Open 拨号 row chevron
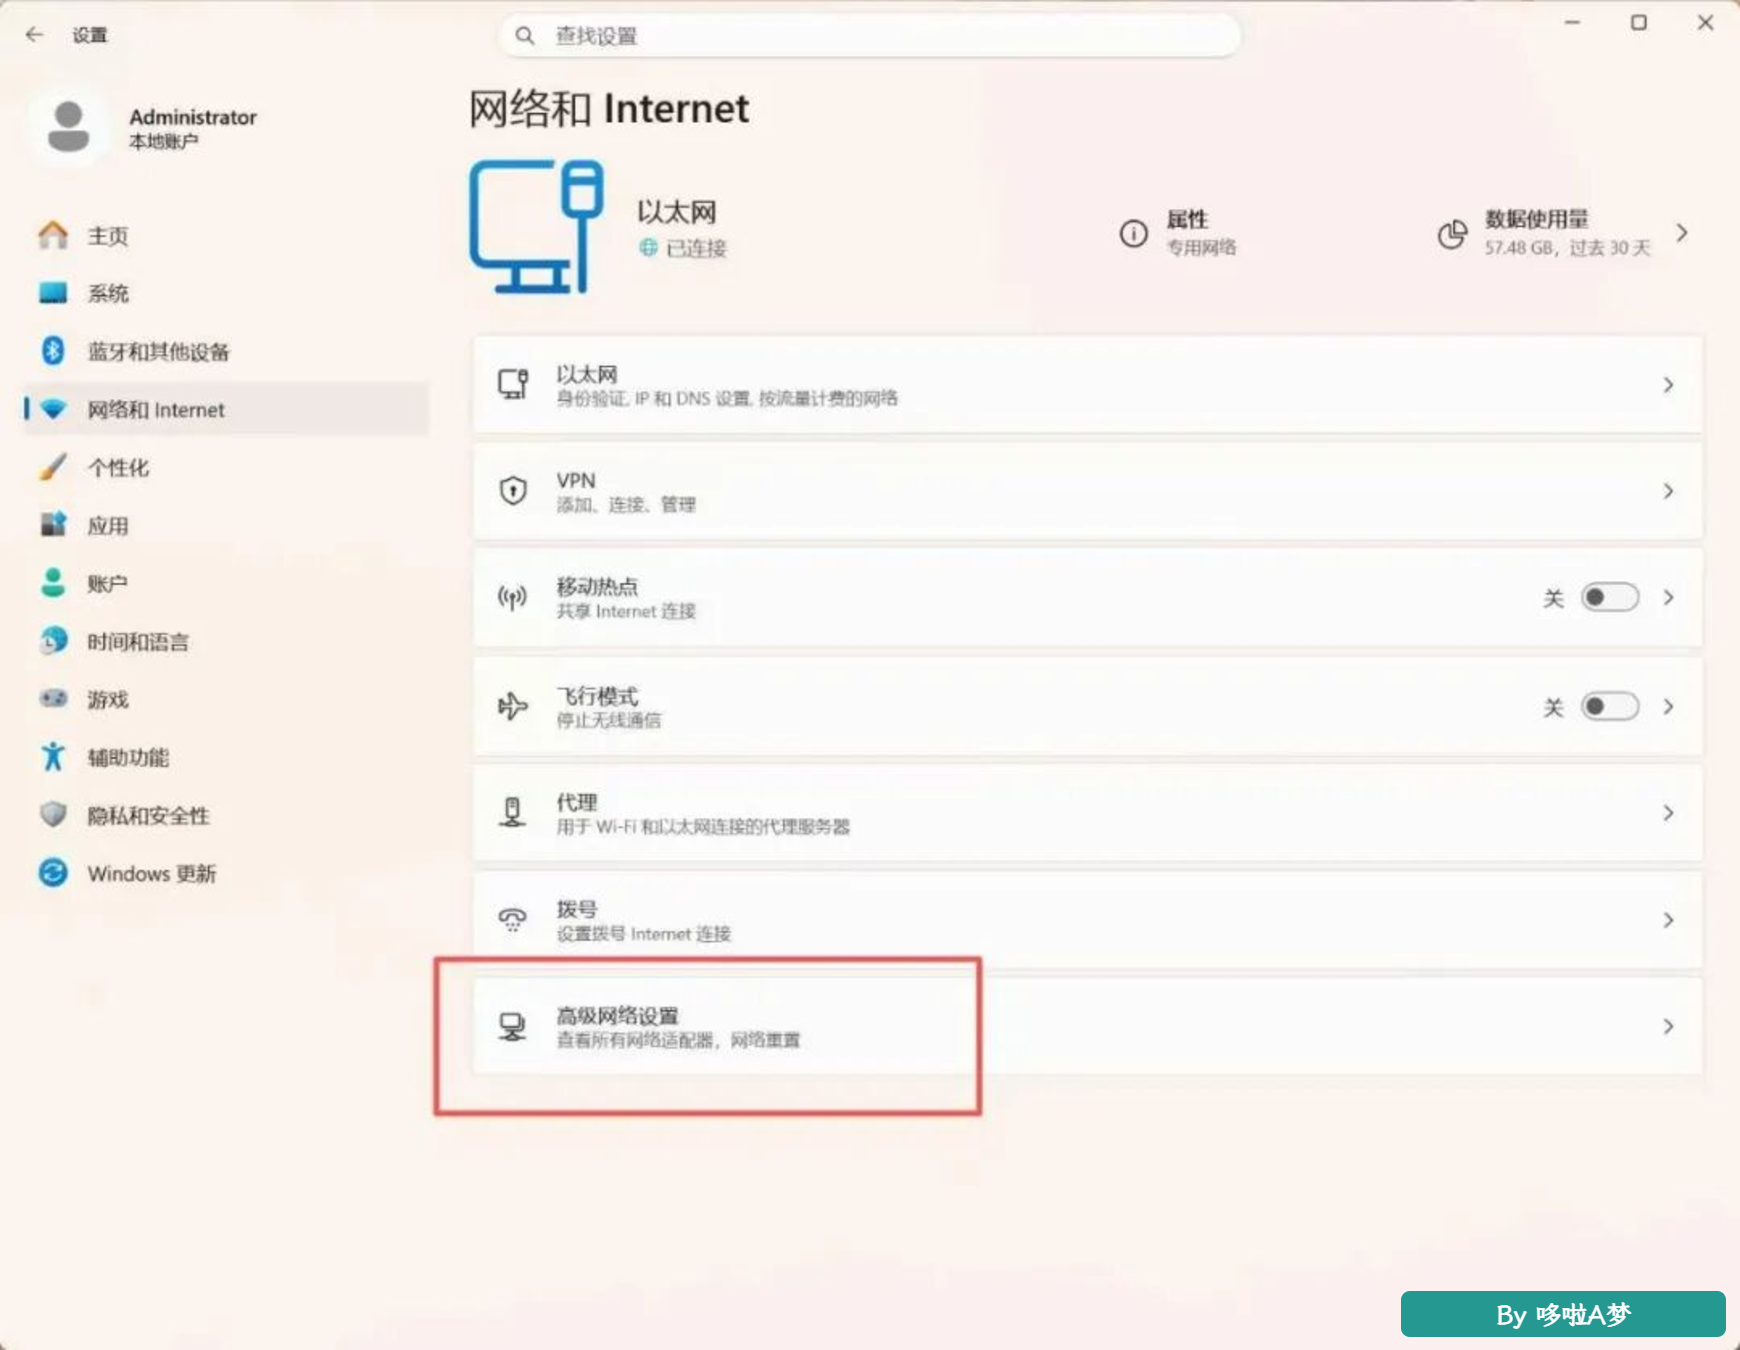Viewport: 1740px width, 1350px height. (x=1668, y=920)
